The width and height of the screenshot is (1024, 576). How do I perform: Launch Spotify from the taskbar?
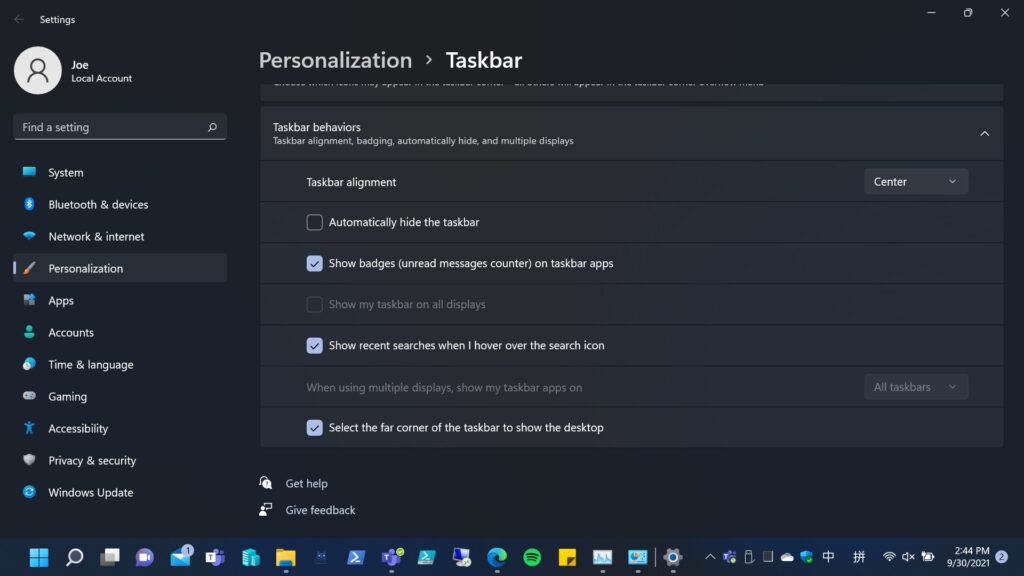tap(532, 557)
